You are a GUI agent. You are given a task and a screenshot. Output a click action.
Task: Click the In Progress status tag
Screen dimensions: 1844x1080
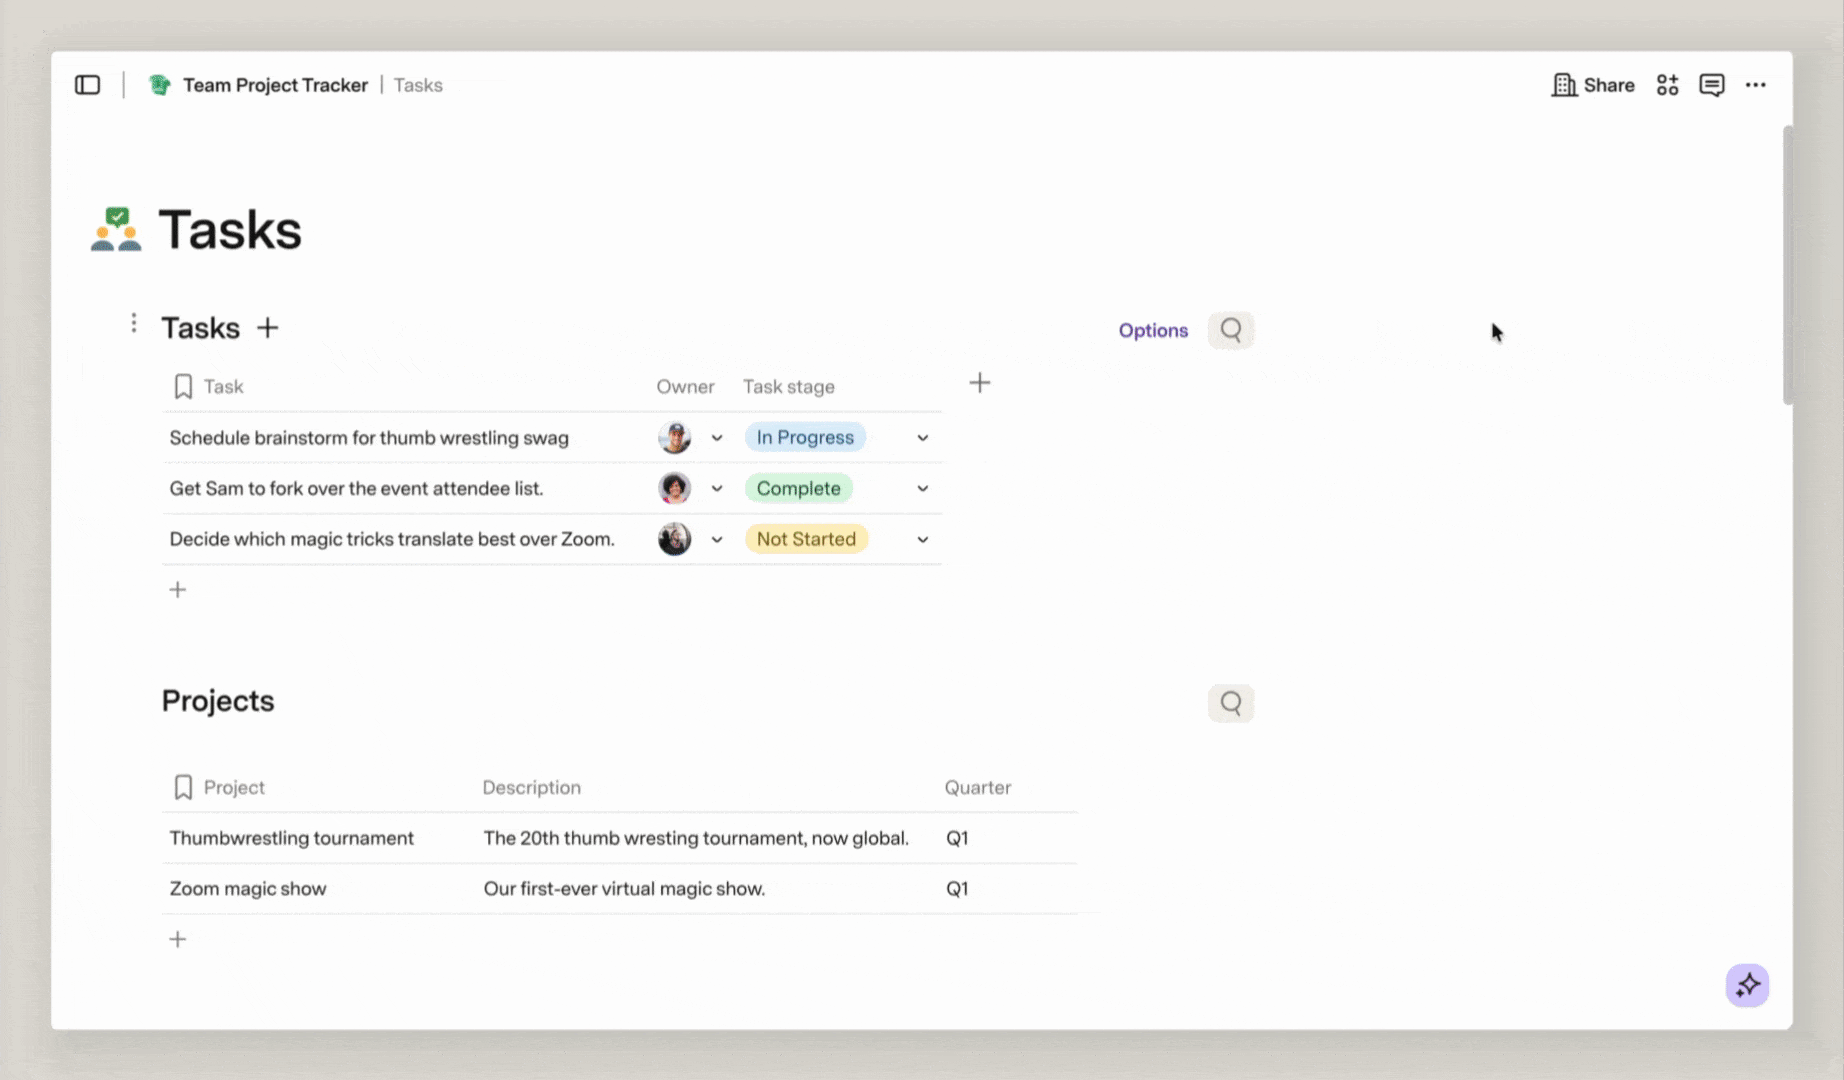coord(805,438)
